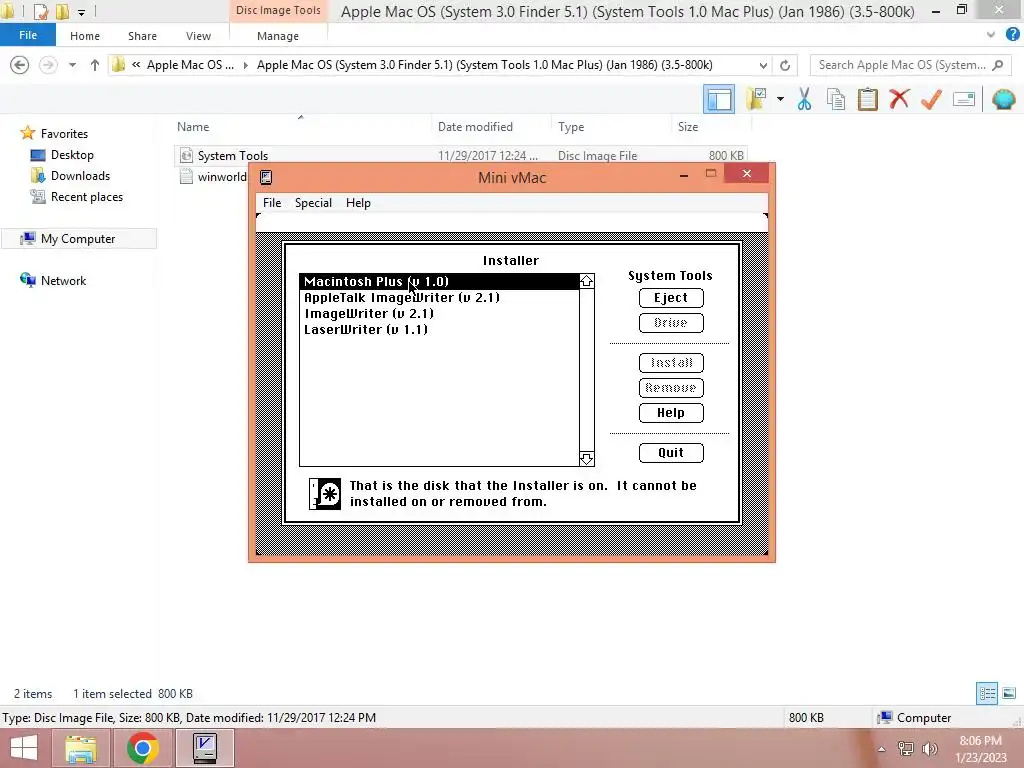Open Mini vMac Help menu

(358, 202)
